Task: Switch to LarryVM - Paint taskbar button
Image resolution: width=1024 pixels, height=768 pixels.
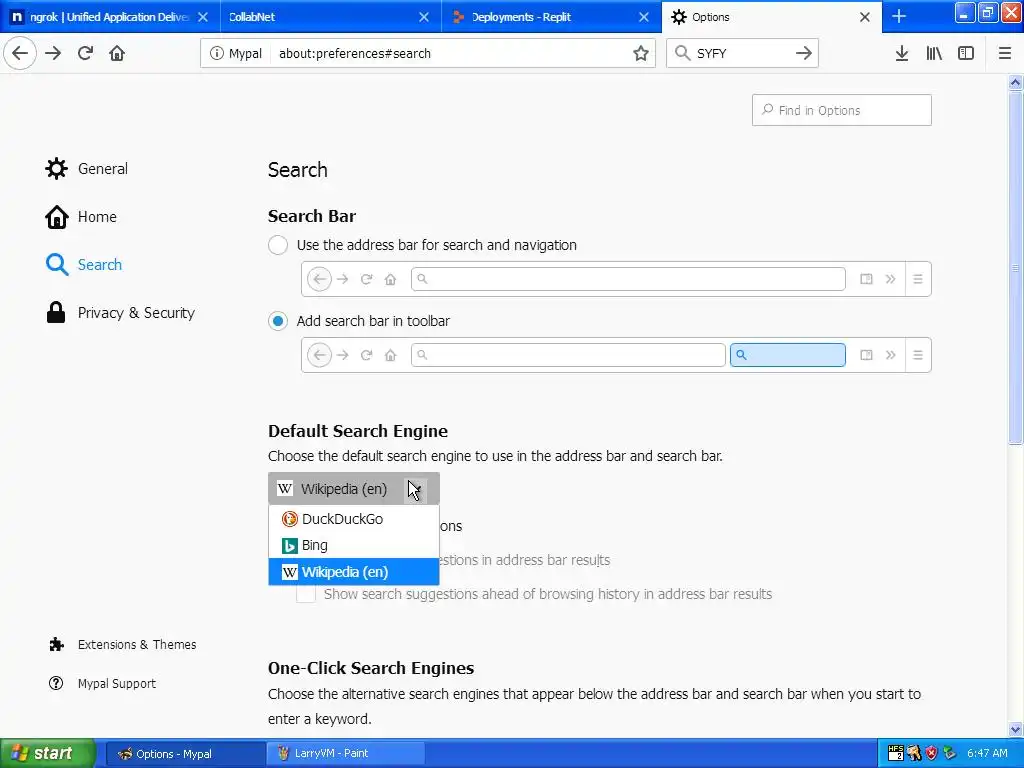Action: pos(346,754)
